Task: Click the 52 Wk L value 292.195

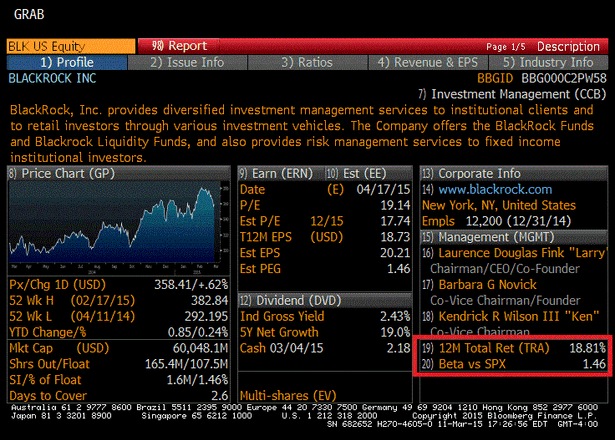Action: click(206, 316)
